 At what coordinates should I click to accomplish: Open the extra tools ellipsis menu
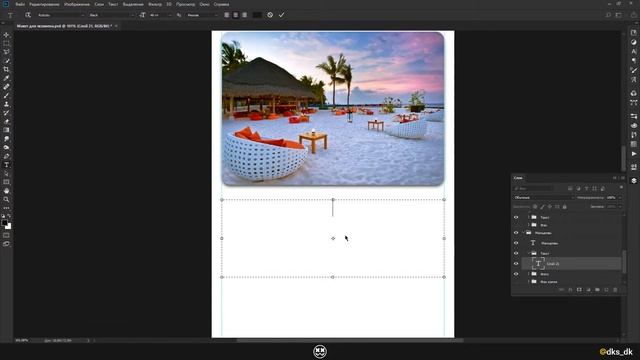tap(6, 208)
